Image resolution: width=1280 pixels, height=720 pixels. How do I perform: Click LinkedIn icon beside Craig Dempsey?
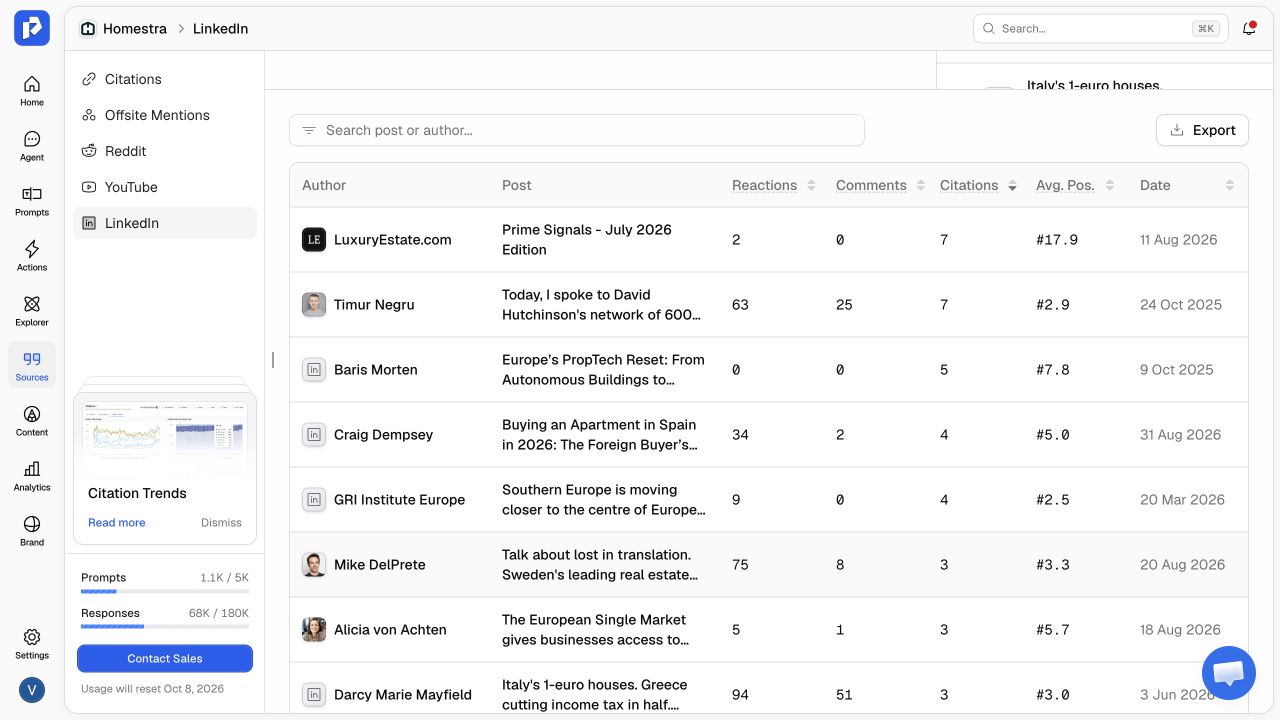click(x=314, y=435)
